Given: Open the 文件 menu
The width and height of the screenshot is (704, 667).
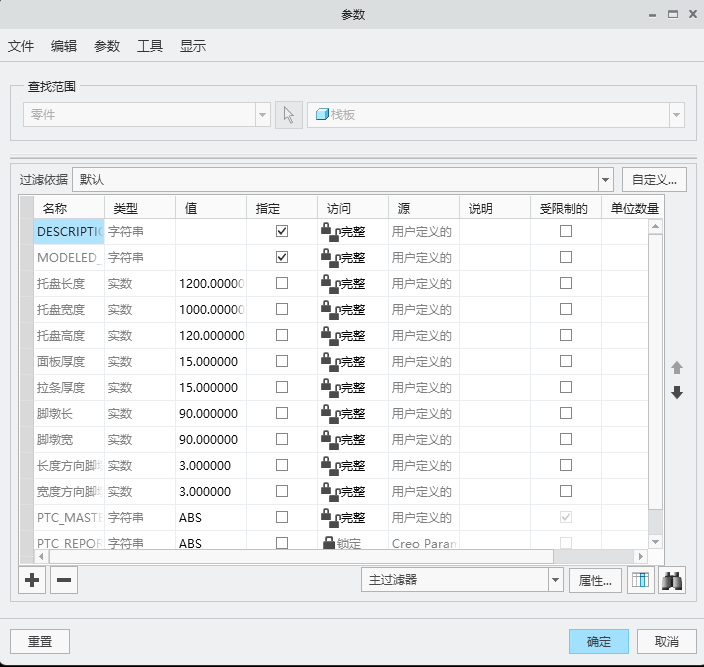Looking at the screenshot, I should (x=21, y=46).
